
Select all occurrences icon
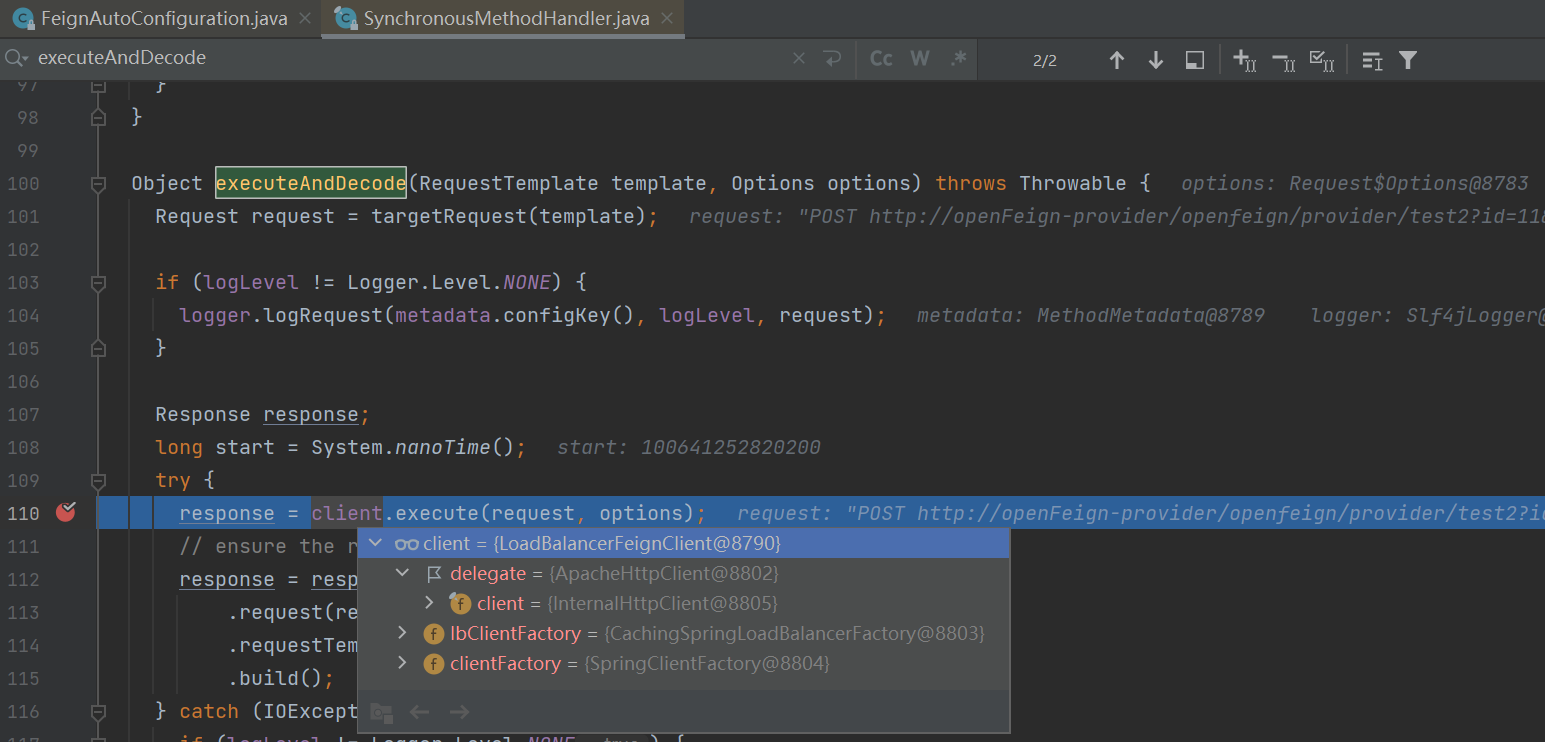[1322, 60]
